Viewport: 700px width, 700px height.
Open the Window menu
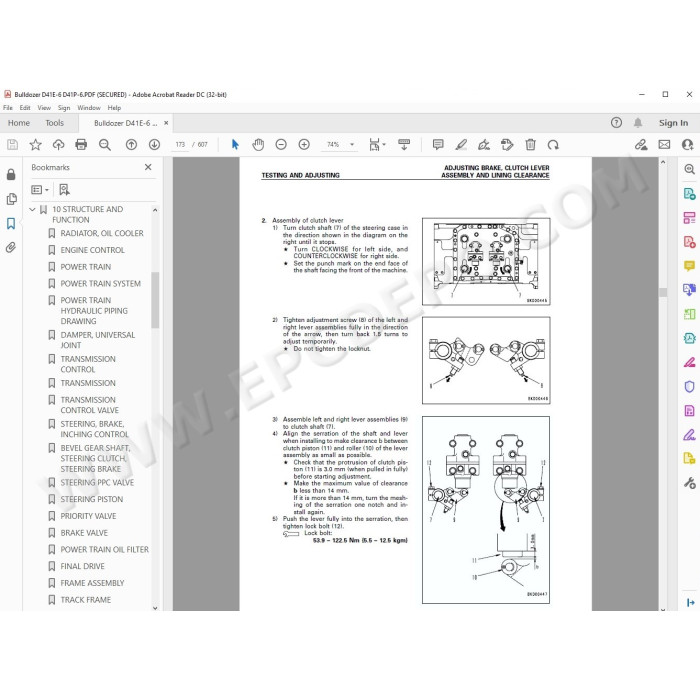pyautogui.click(x=89, y=108)
